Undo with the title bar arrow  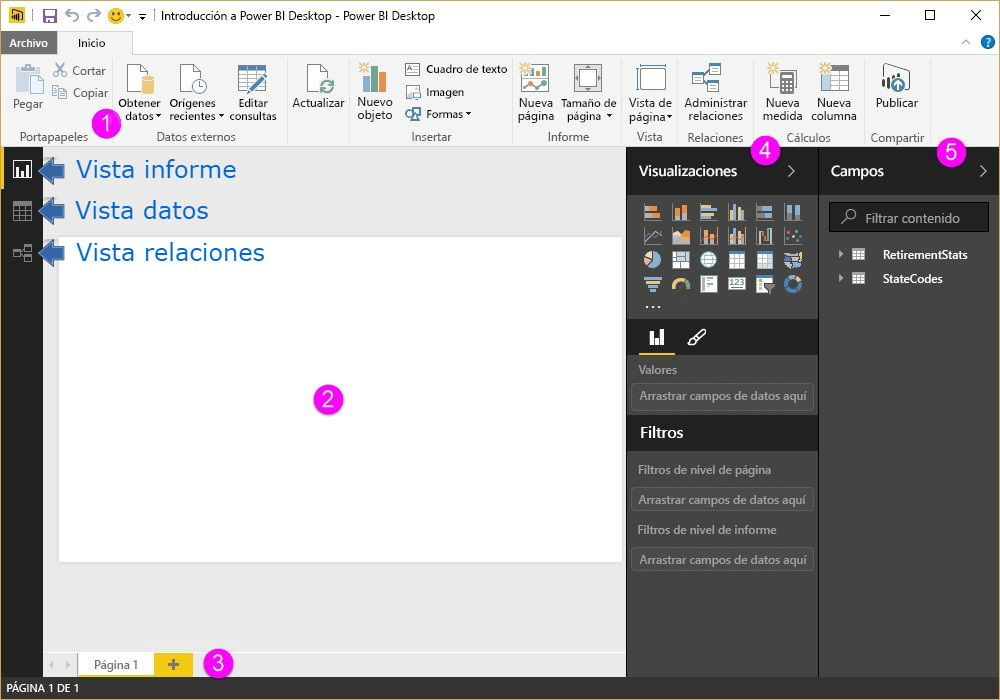71,15
